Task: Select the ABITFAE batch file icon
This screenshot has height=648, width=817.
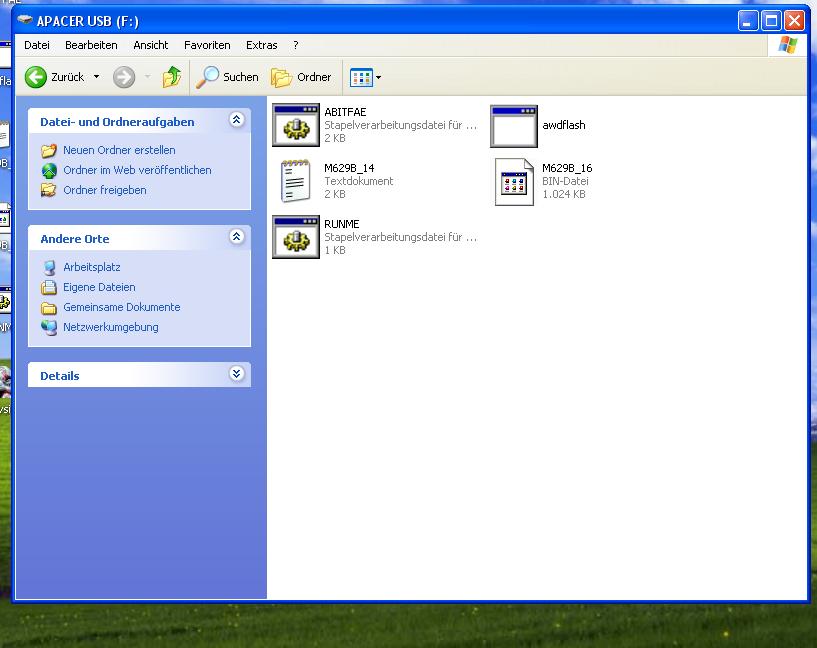Action: 296,125
